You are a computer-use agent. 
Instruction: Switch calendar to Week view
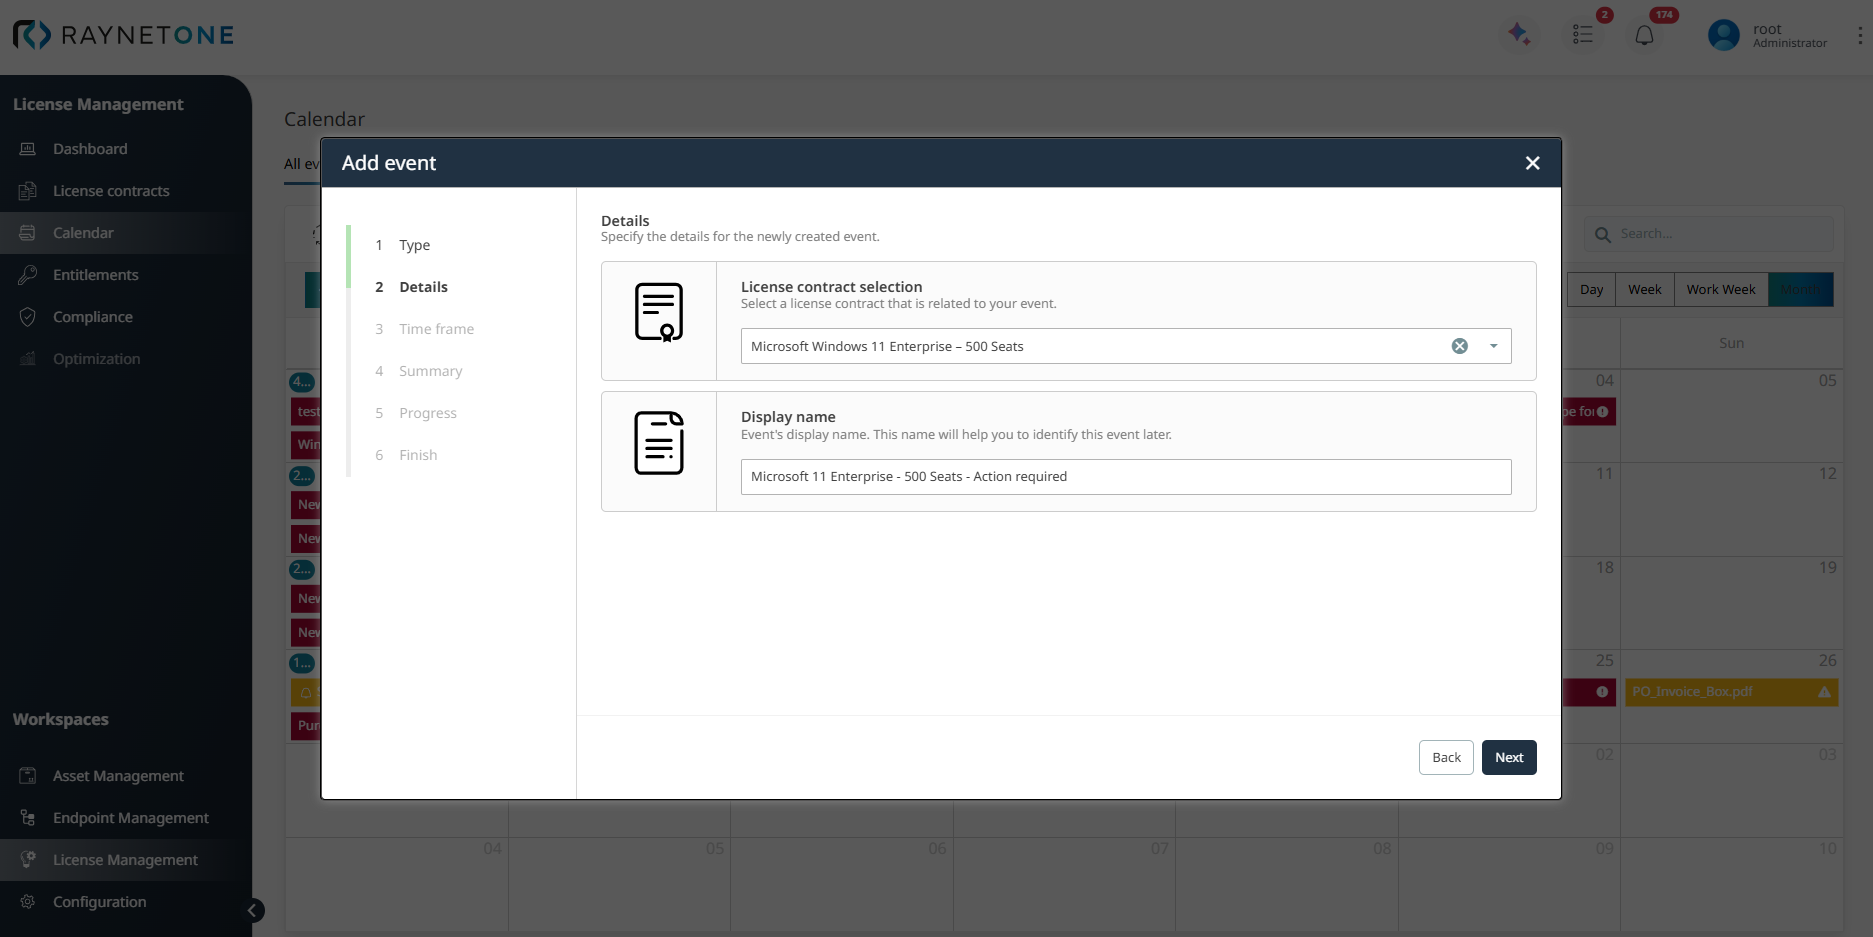[1644, 290]
